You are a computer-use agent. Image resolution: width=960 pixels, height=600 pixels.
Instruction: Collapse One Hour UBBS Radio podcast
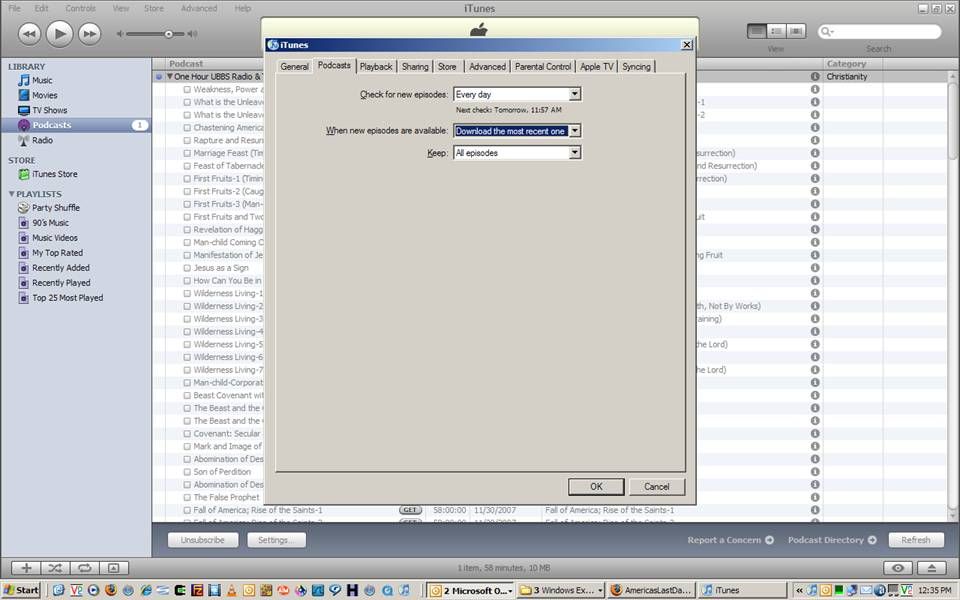pyautogui.click(x=170, y=77)
